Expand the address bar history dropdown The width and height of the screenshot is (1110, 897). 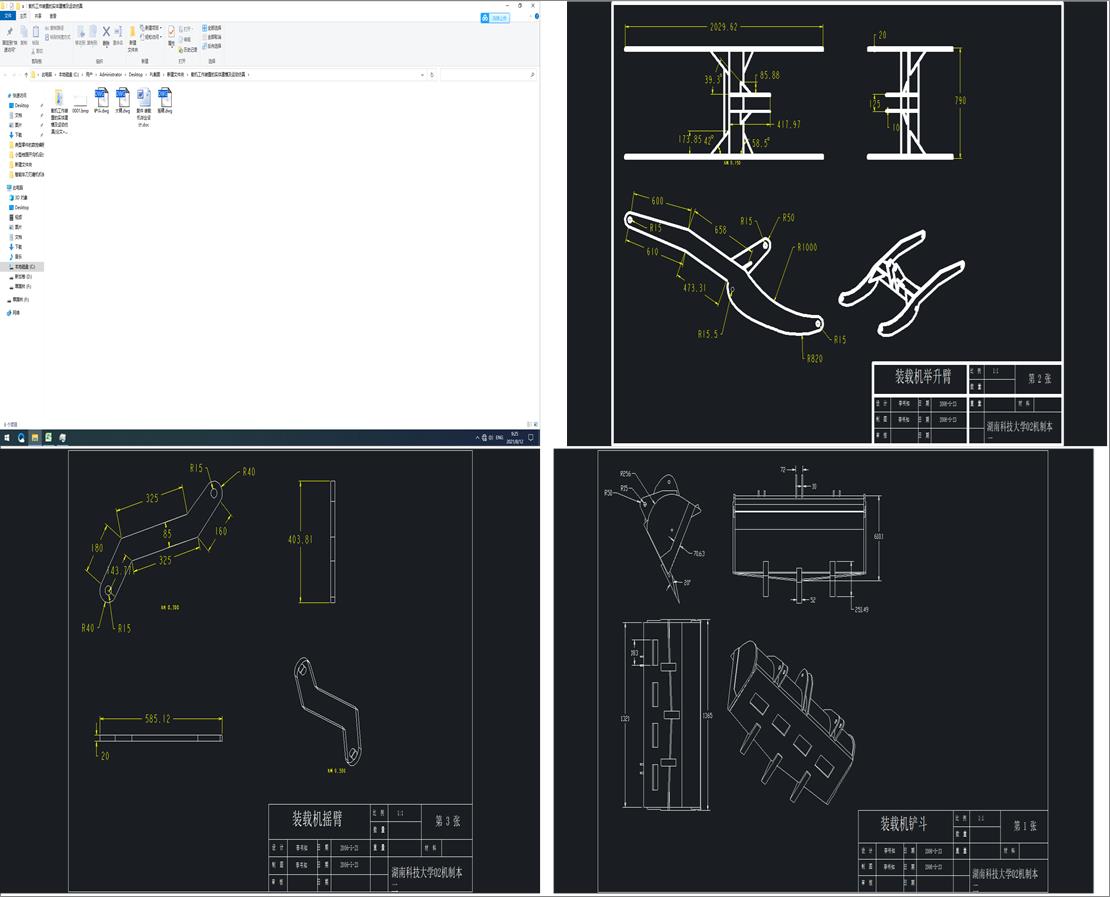pyautogui.click(x=423, y=75)
